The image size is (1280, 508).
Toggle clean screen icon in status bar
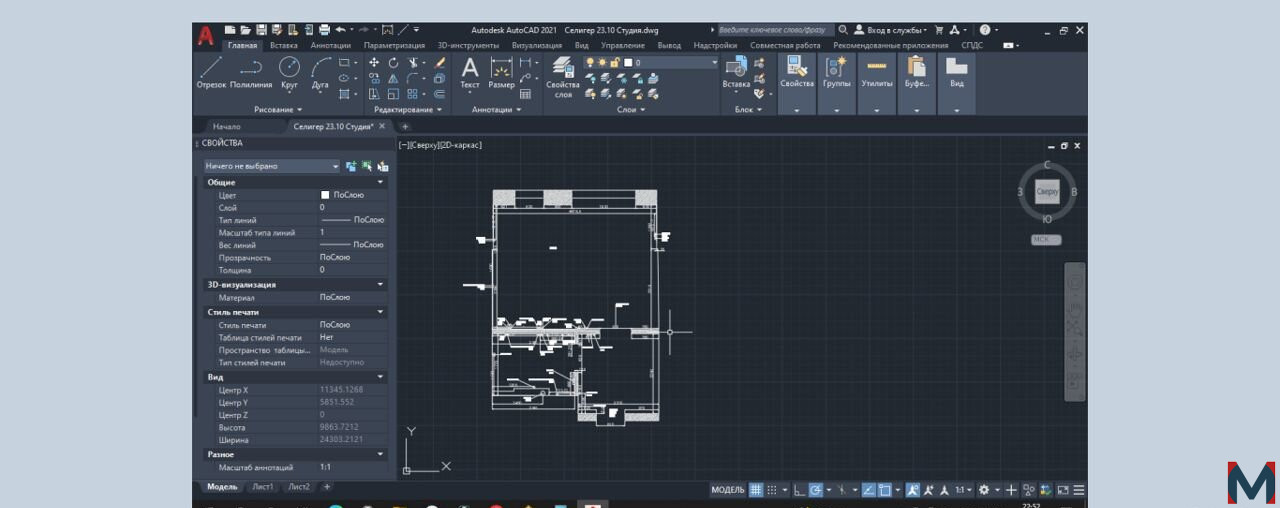pyautogui.click(x=1064, y=490)
